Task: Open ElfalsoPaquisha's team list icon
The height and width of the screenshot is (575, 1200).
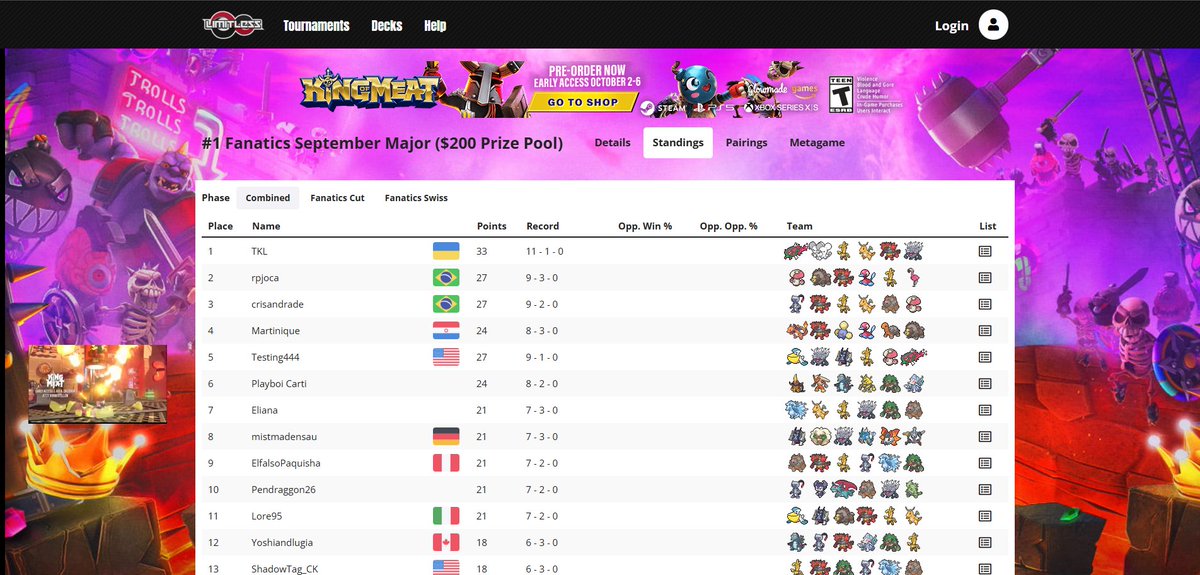Action: point(984,463)
